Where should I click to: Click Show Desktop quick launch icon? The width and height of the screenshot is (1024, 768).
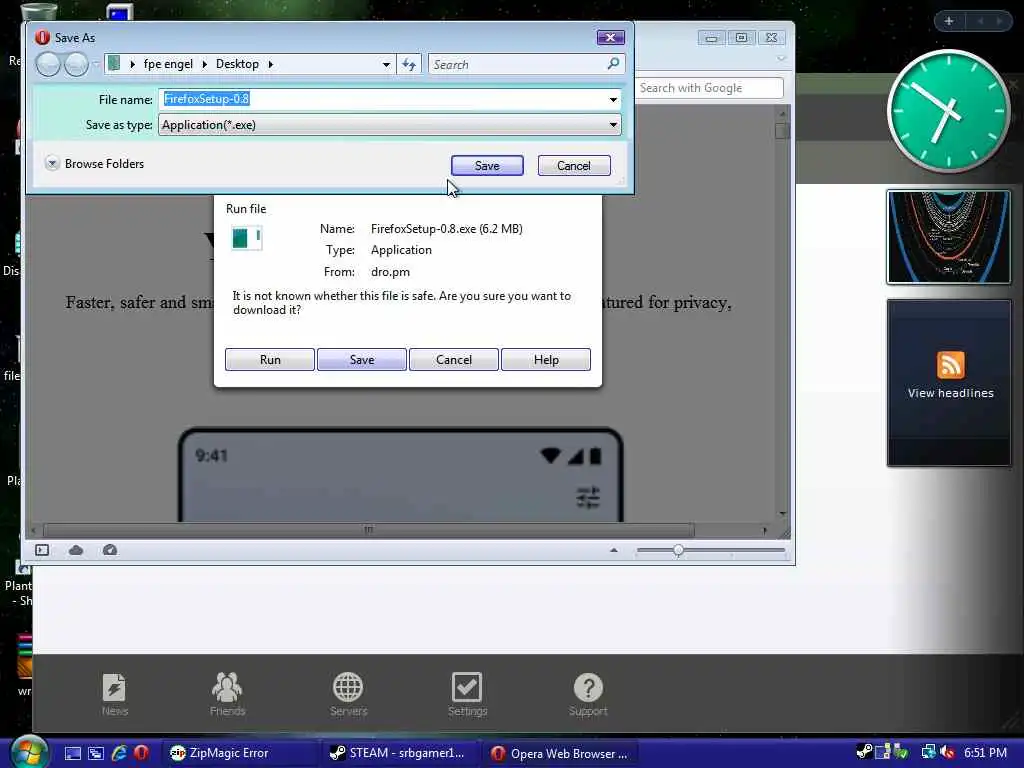[x=73, y=753]
